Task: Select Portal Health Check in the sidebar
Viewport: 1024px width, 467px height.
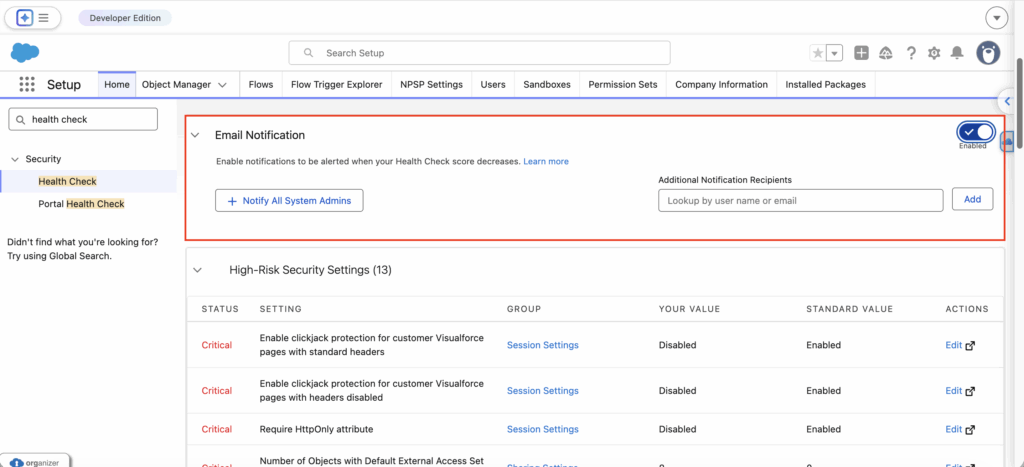Action: [x=81, y=204]
